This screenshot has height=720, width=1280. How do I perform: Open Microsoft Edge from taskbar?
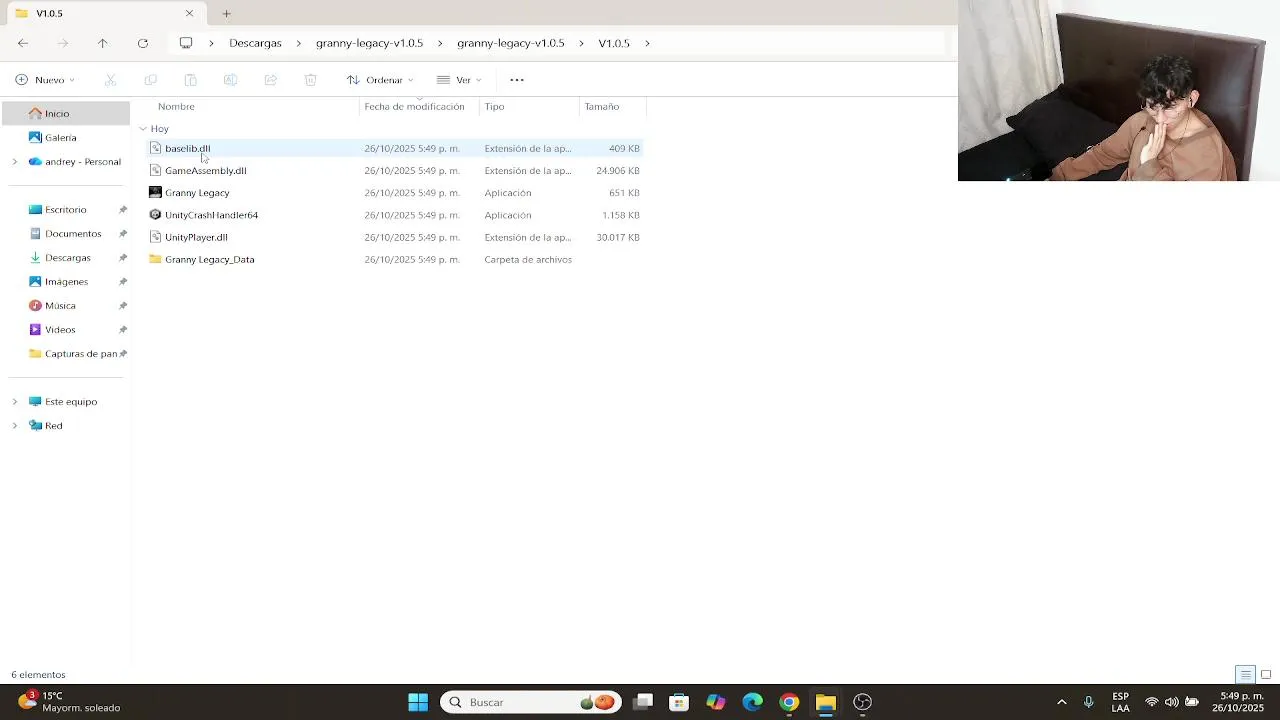click(752, 702)
